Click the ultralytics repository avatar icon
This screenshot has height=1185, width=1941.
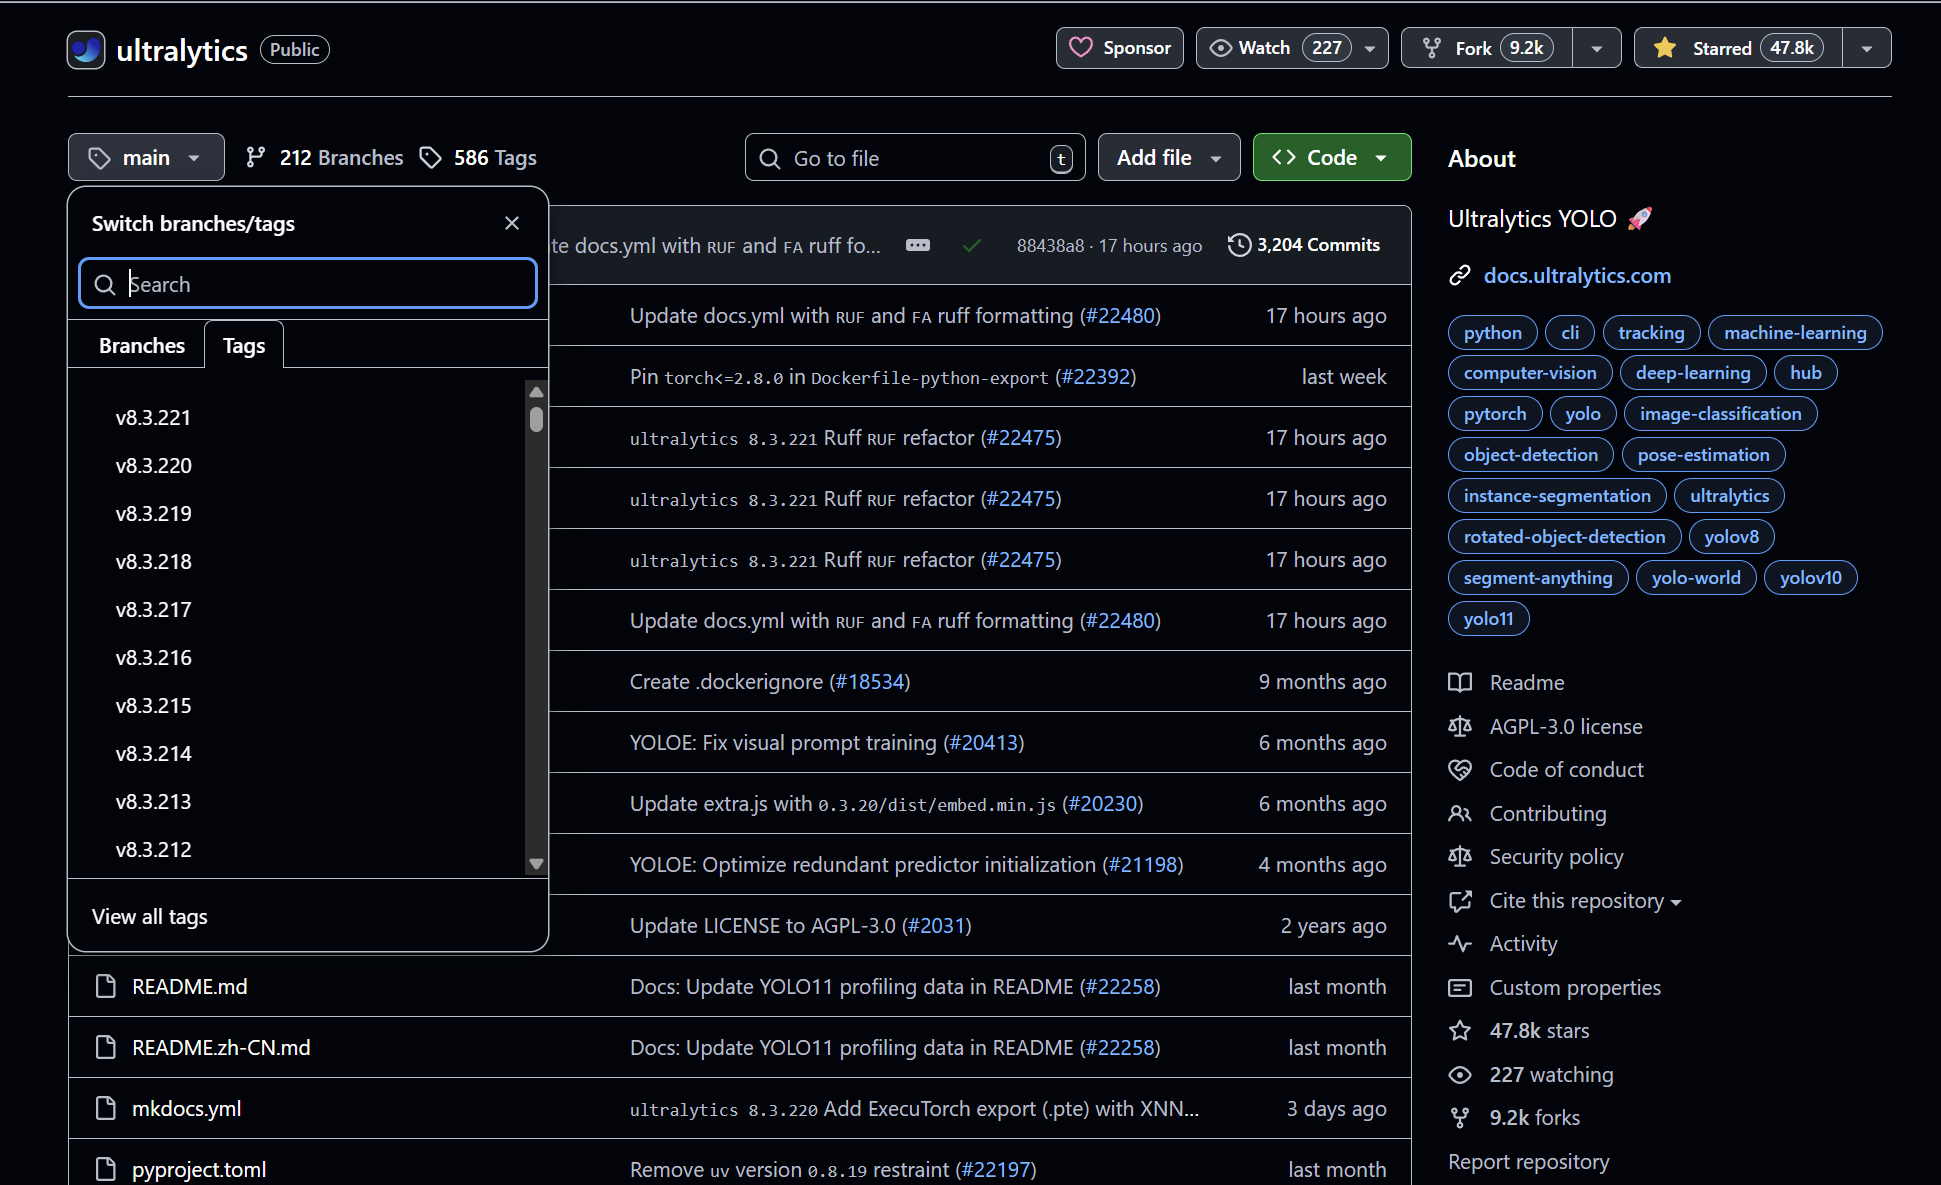point(86,50)
